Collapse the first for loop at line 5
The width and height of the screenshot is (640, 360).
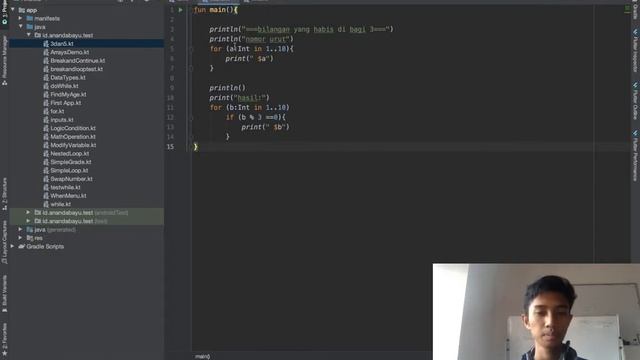191,49
